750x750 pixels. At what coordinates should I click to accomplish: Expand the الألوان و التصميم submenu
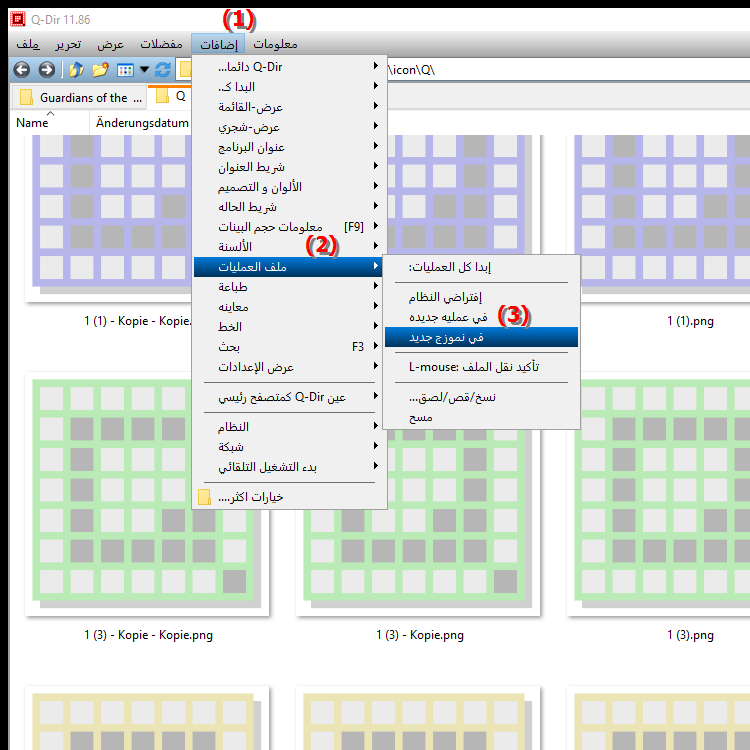coord(289,187)
